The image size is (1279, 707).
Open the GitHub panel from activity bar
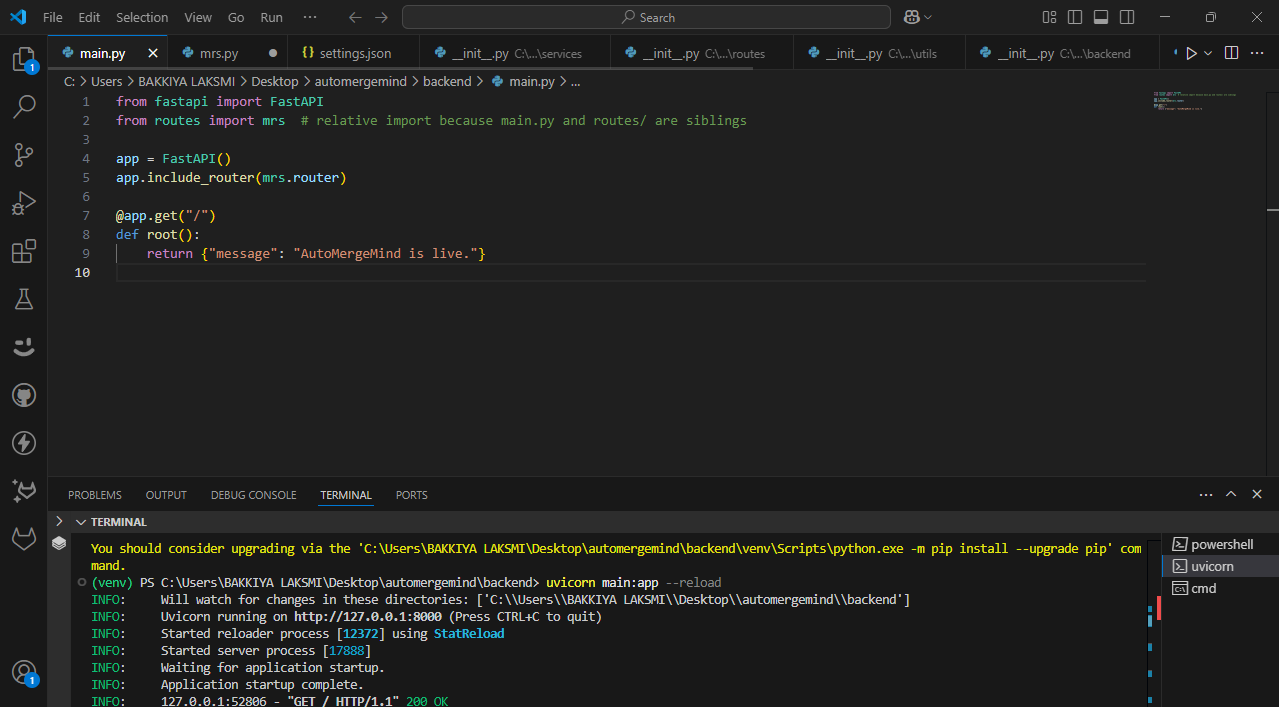coord(24,396)
